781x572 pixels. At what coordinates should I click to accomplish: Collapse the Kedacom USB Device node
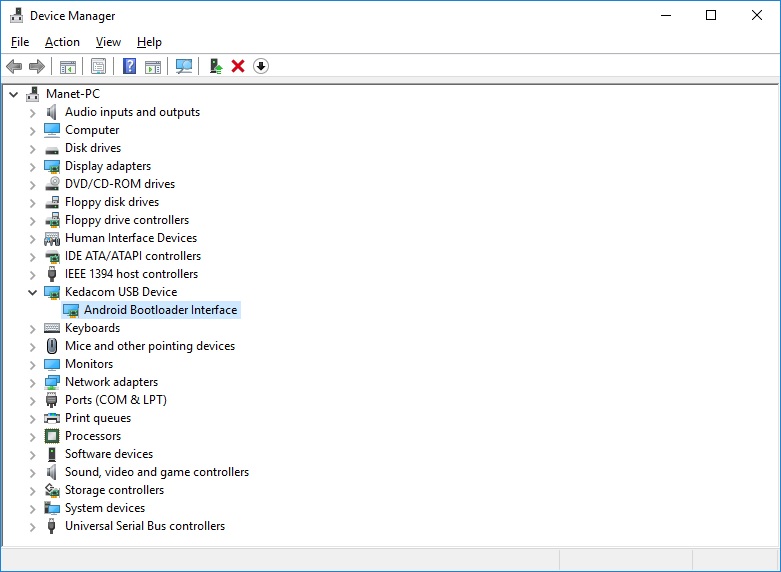pyautogui.click(x=32, y=292)
